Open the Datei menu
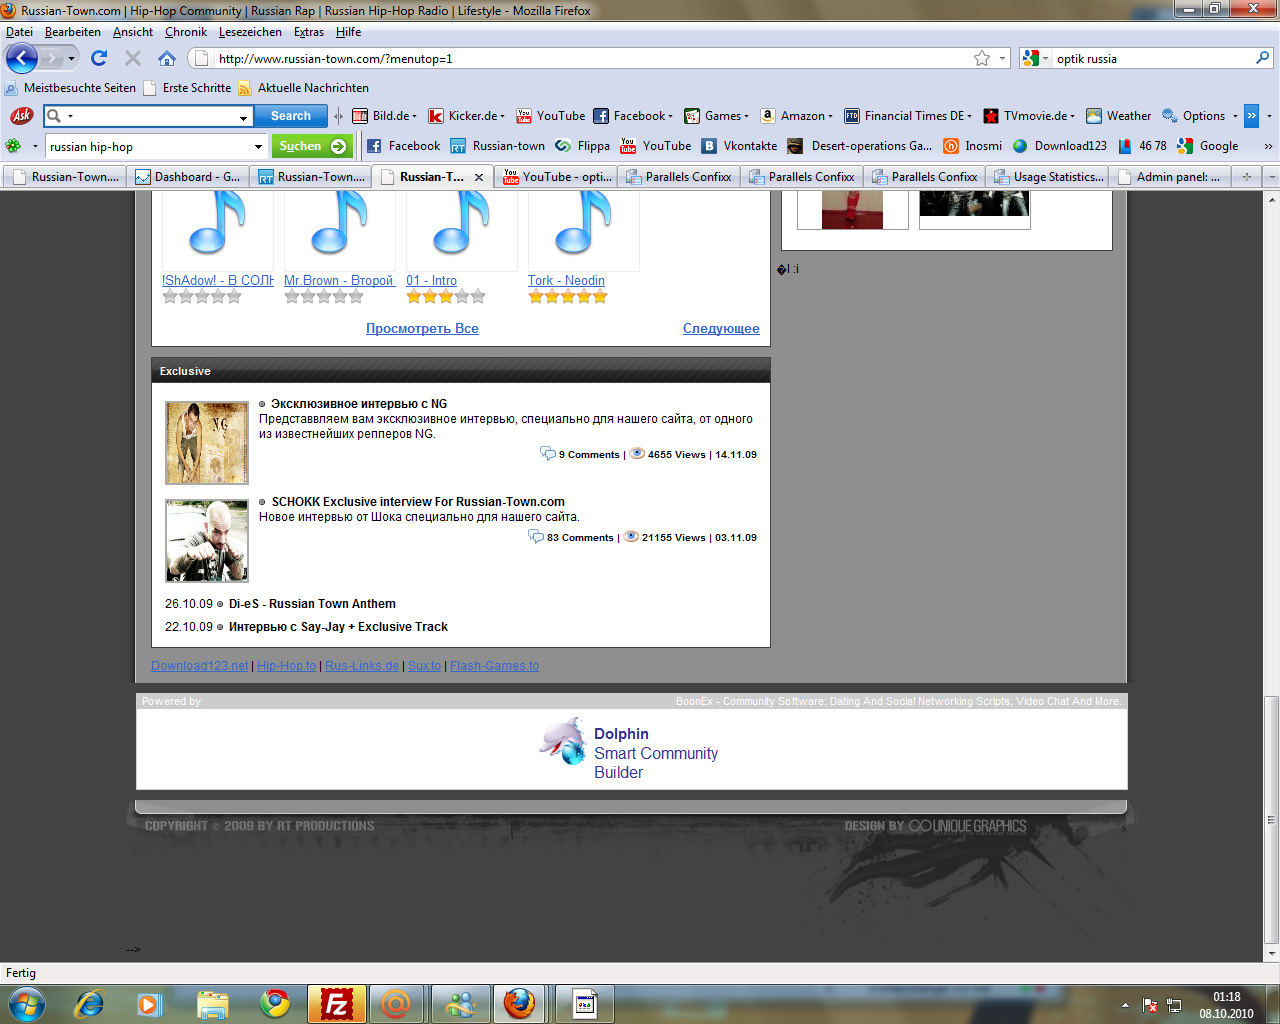 19,32
